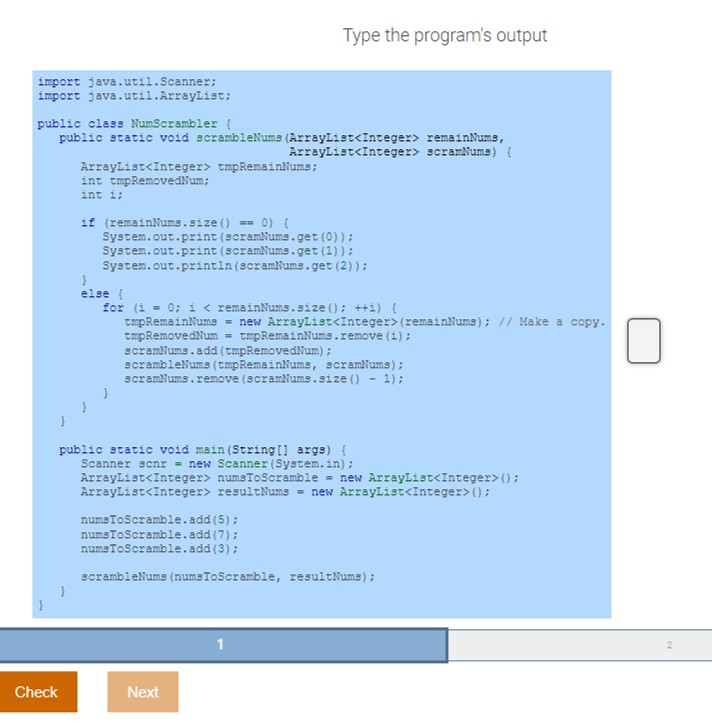Click 'scrambleNums(numsToScramble, resultNums);' line
The width and height of the screenshot is (712, 726).
click(228, 577)
